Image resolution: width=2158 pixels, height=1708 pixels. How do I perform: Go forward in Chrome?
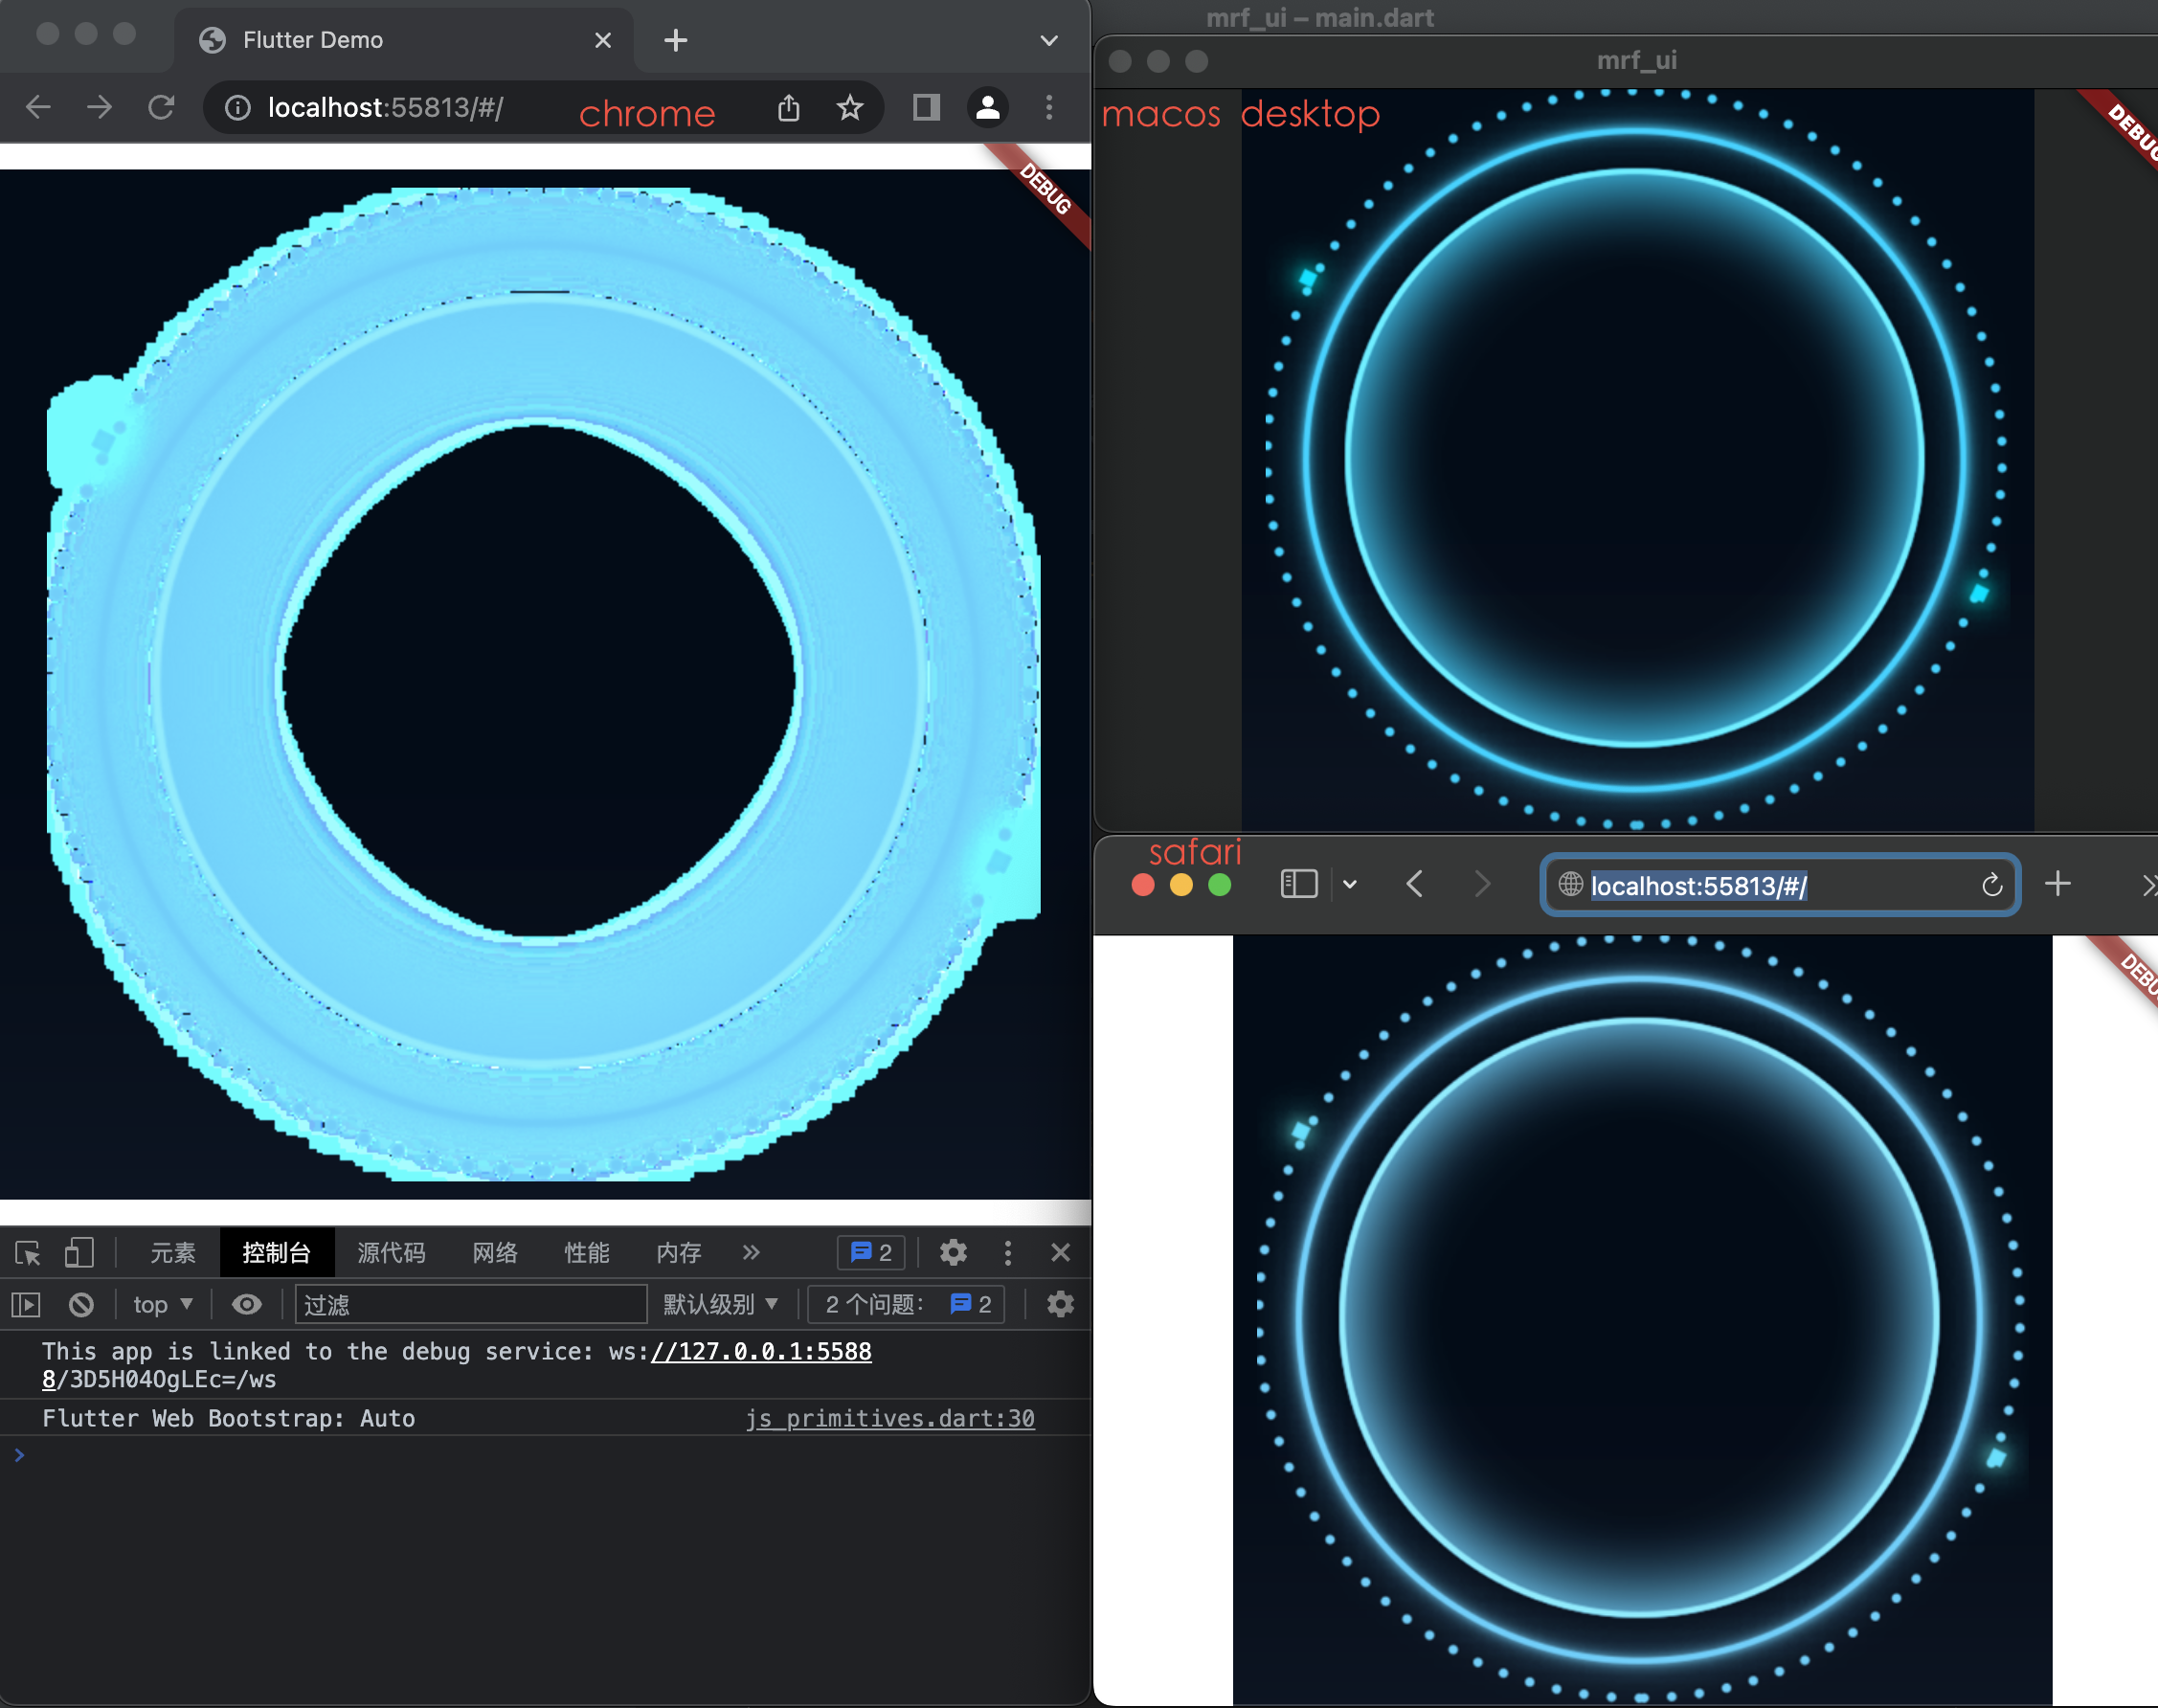point(99,107)
